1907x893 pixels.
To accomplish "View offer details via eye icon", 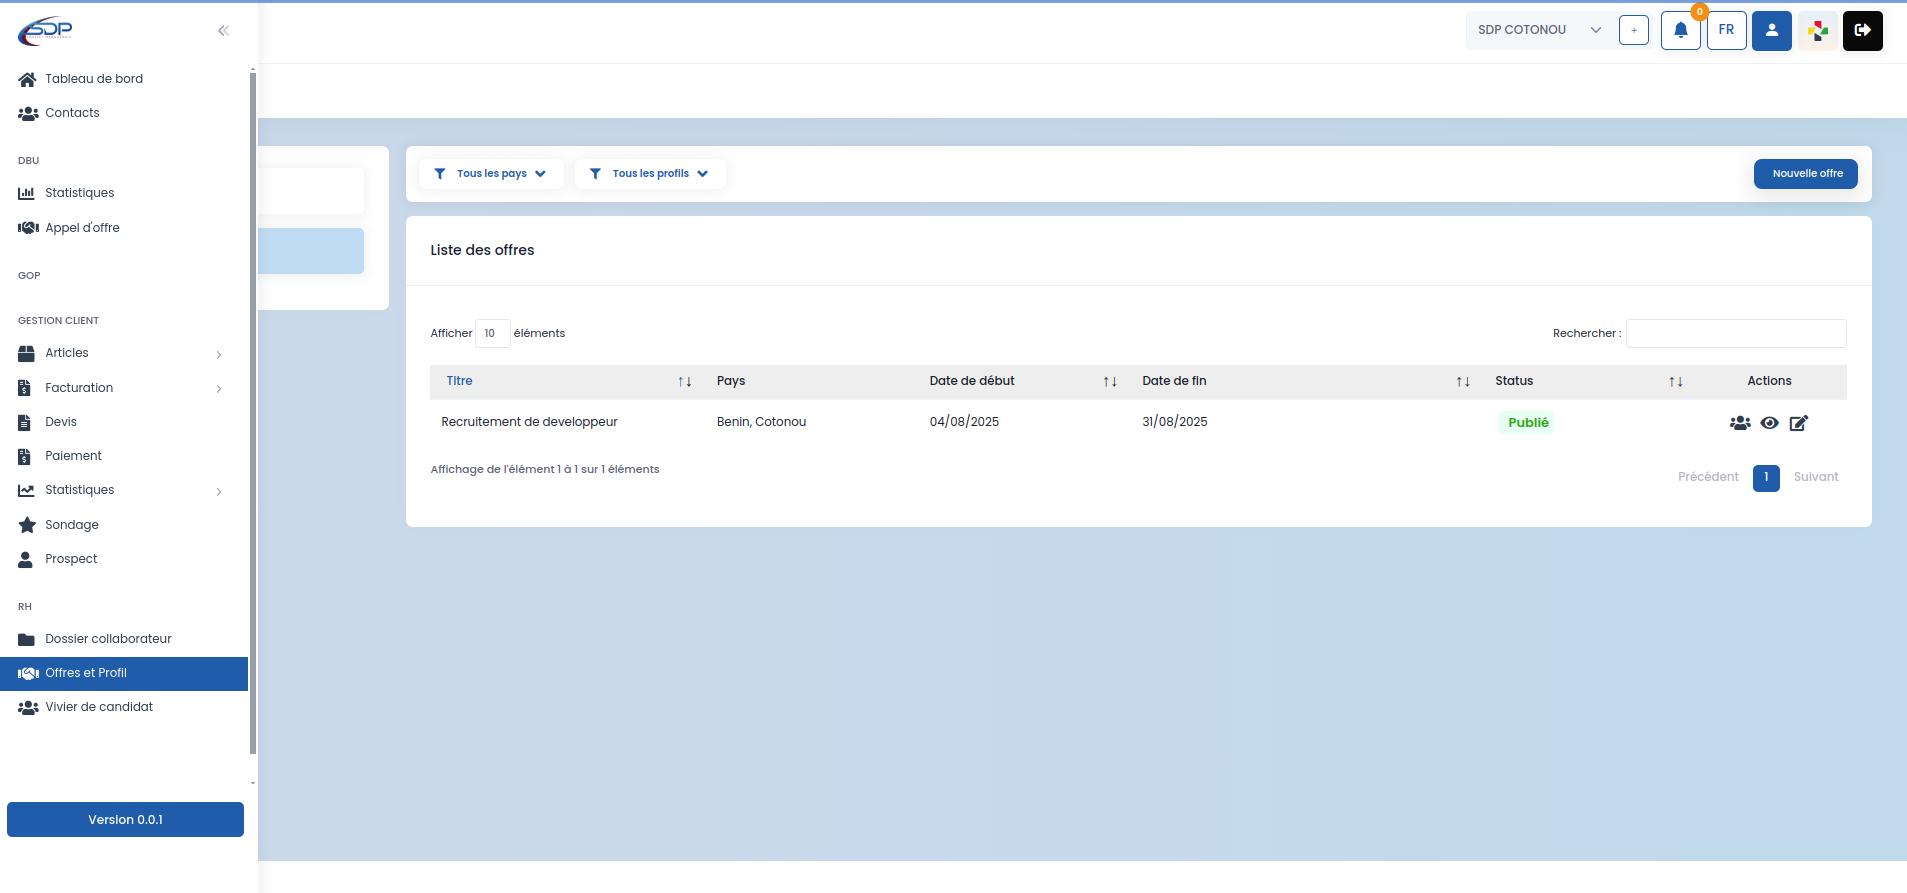I will click(1769, 423).
